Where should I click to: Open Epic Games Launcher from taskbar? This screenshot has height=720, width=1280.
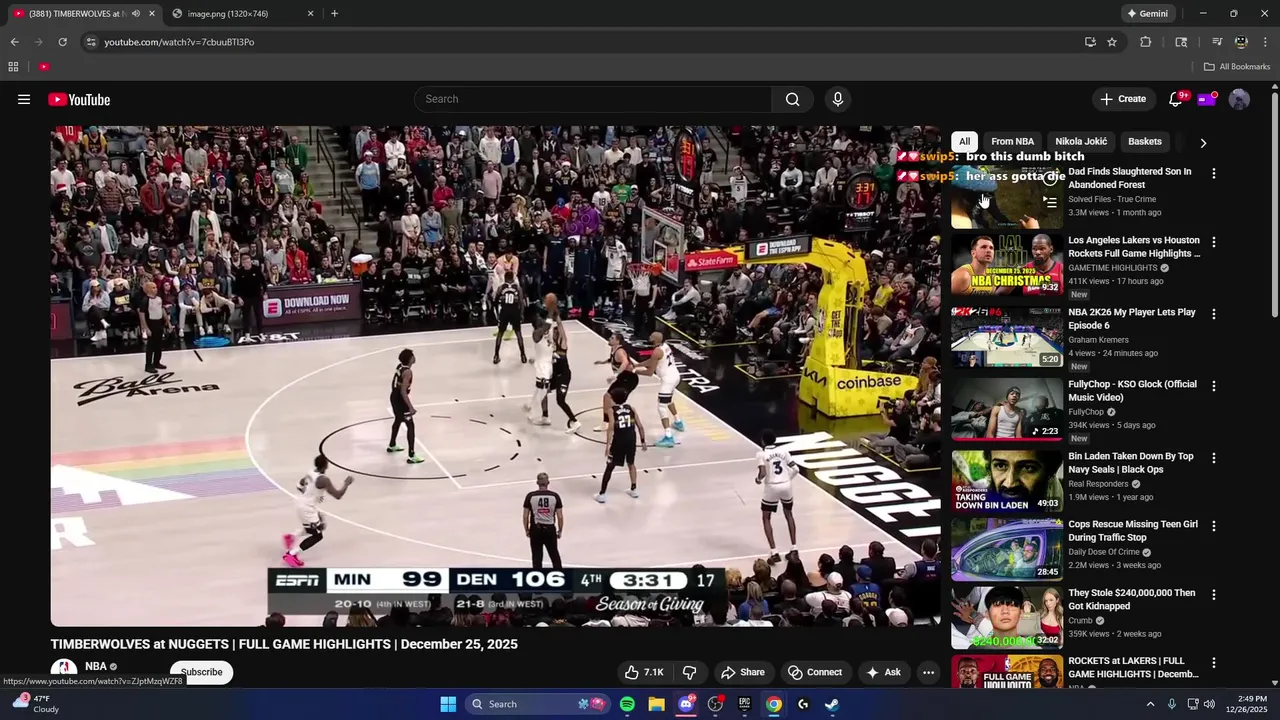coord(744,704)
